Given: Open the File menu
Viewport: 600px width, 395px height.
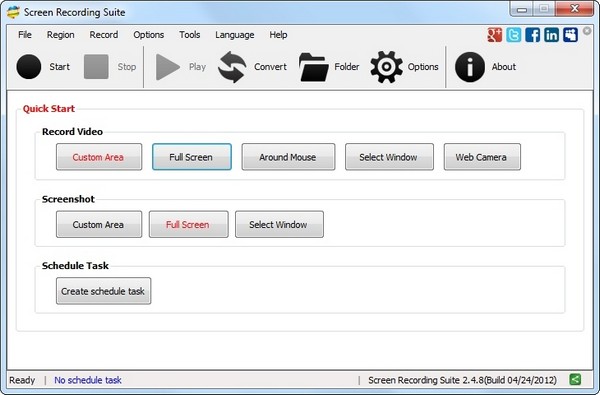Looking at the screenshot, I should (25, 35).
